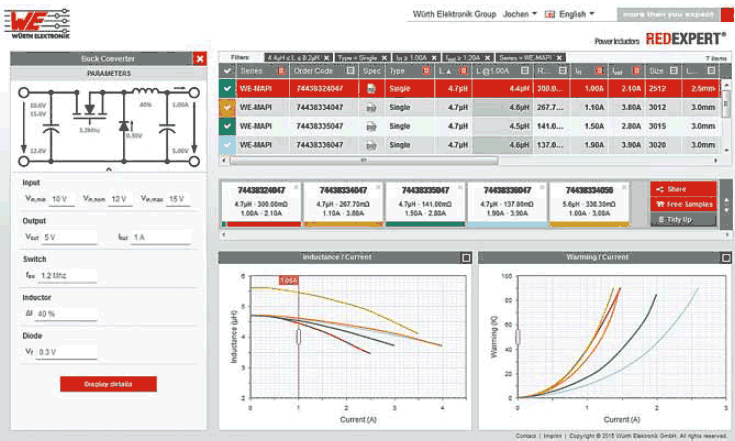Click the table vertical scrollbar down arrow
The width and height of the screenshot is (735, 441).
point(727,150)
